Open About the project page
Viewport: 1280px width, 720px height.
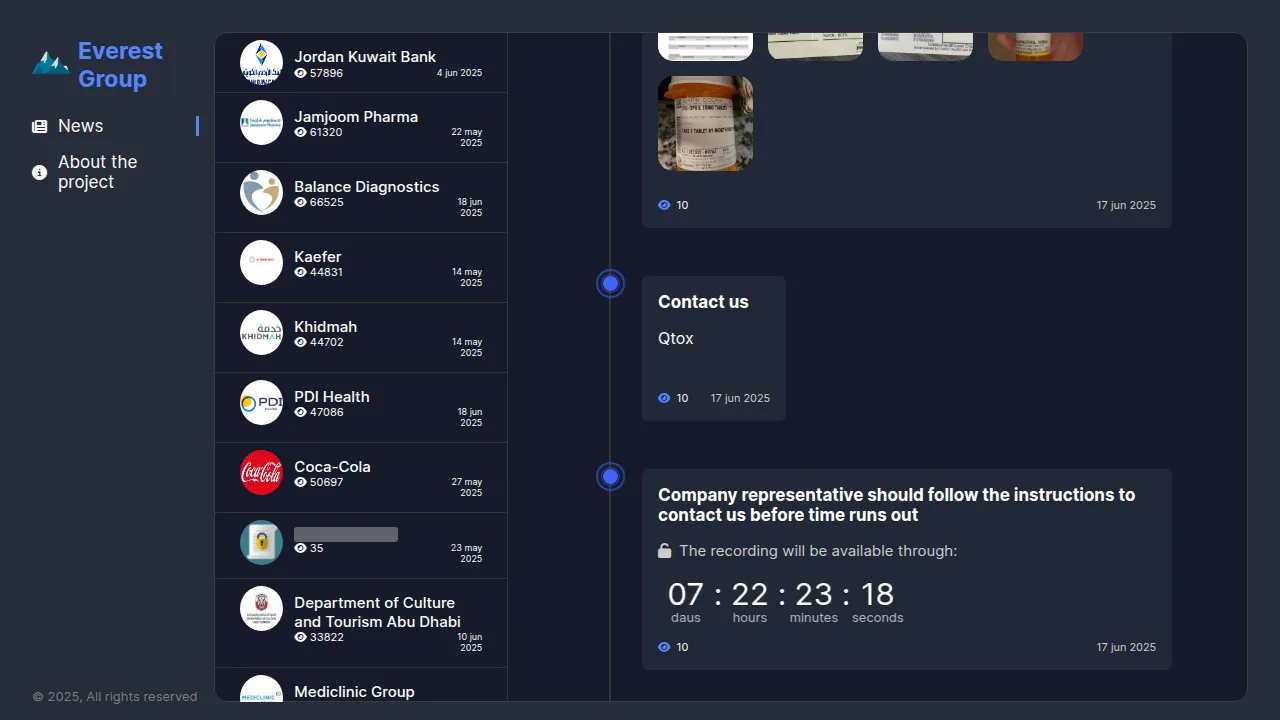pos(97,172)
